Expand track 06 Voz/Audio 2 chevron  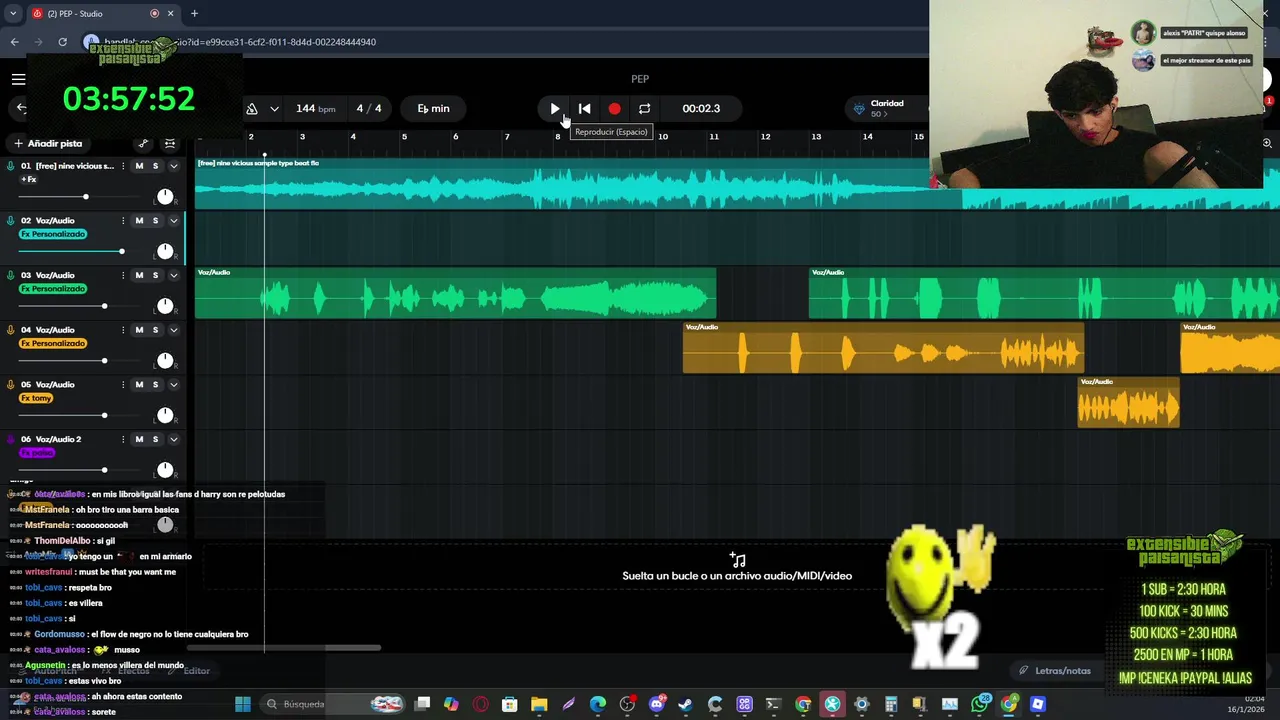point(173,440)
